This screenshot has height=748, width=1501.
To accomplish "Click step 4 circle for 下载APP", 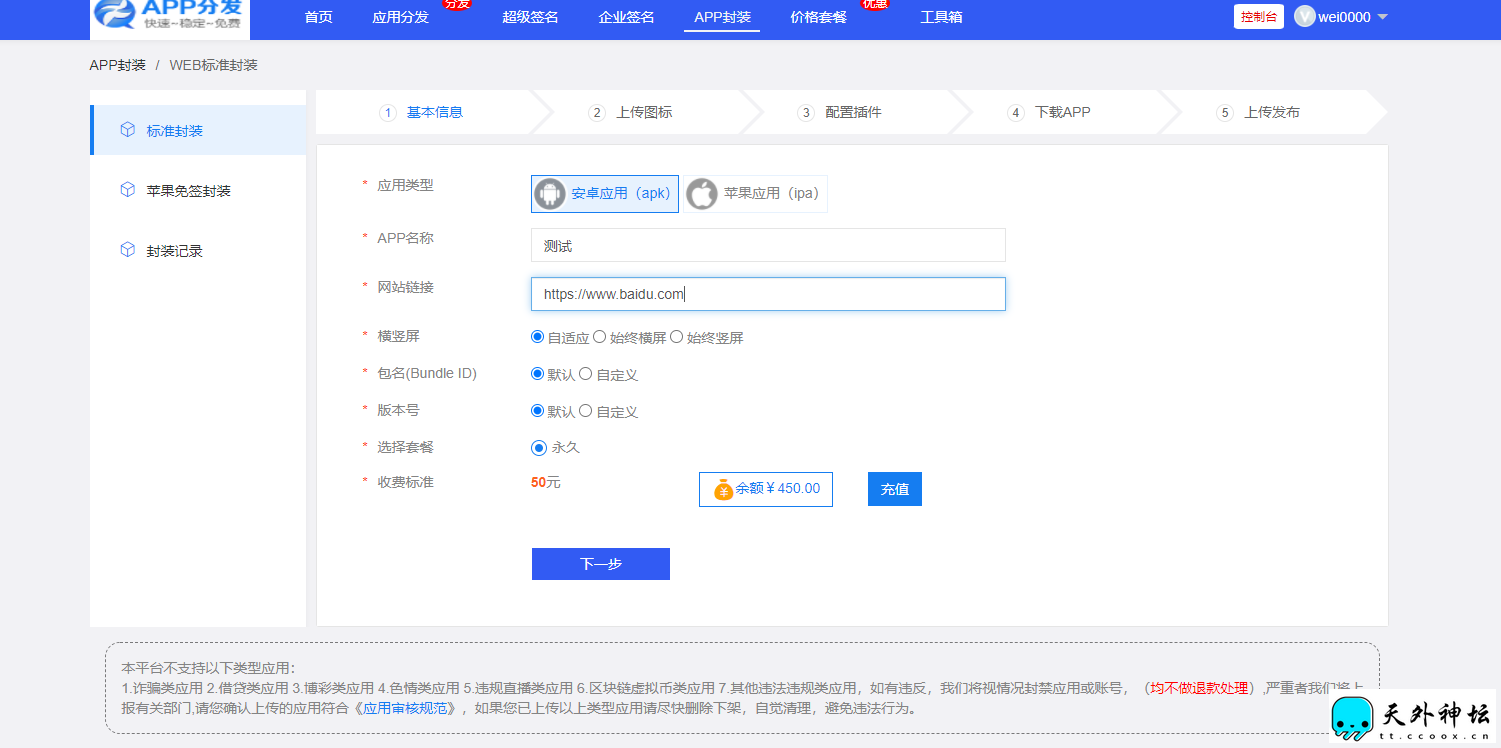I will [1016, 113].
